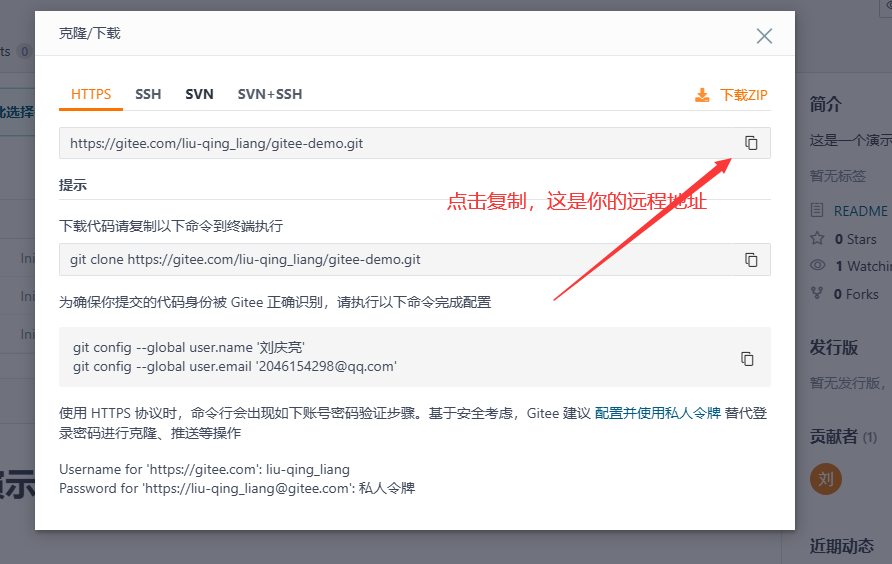
Task: Click the Username for gitee.com line
Action: [204, 470]
